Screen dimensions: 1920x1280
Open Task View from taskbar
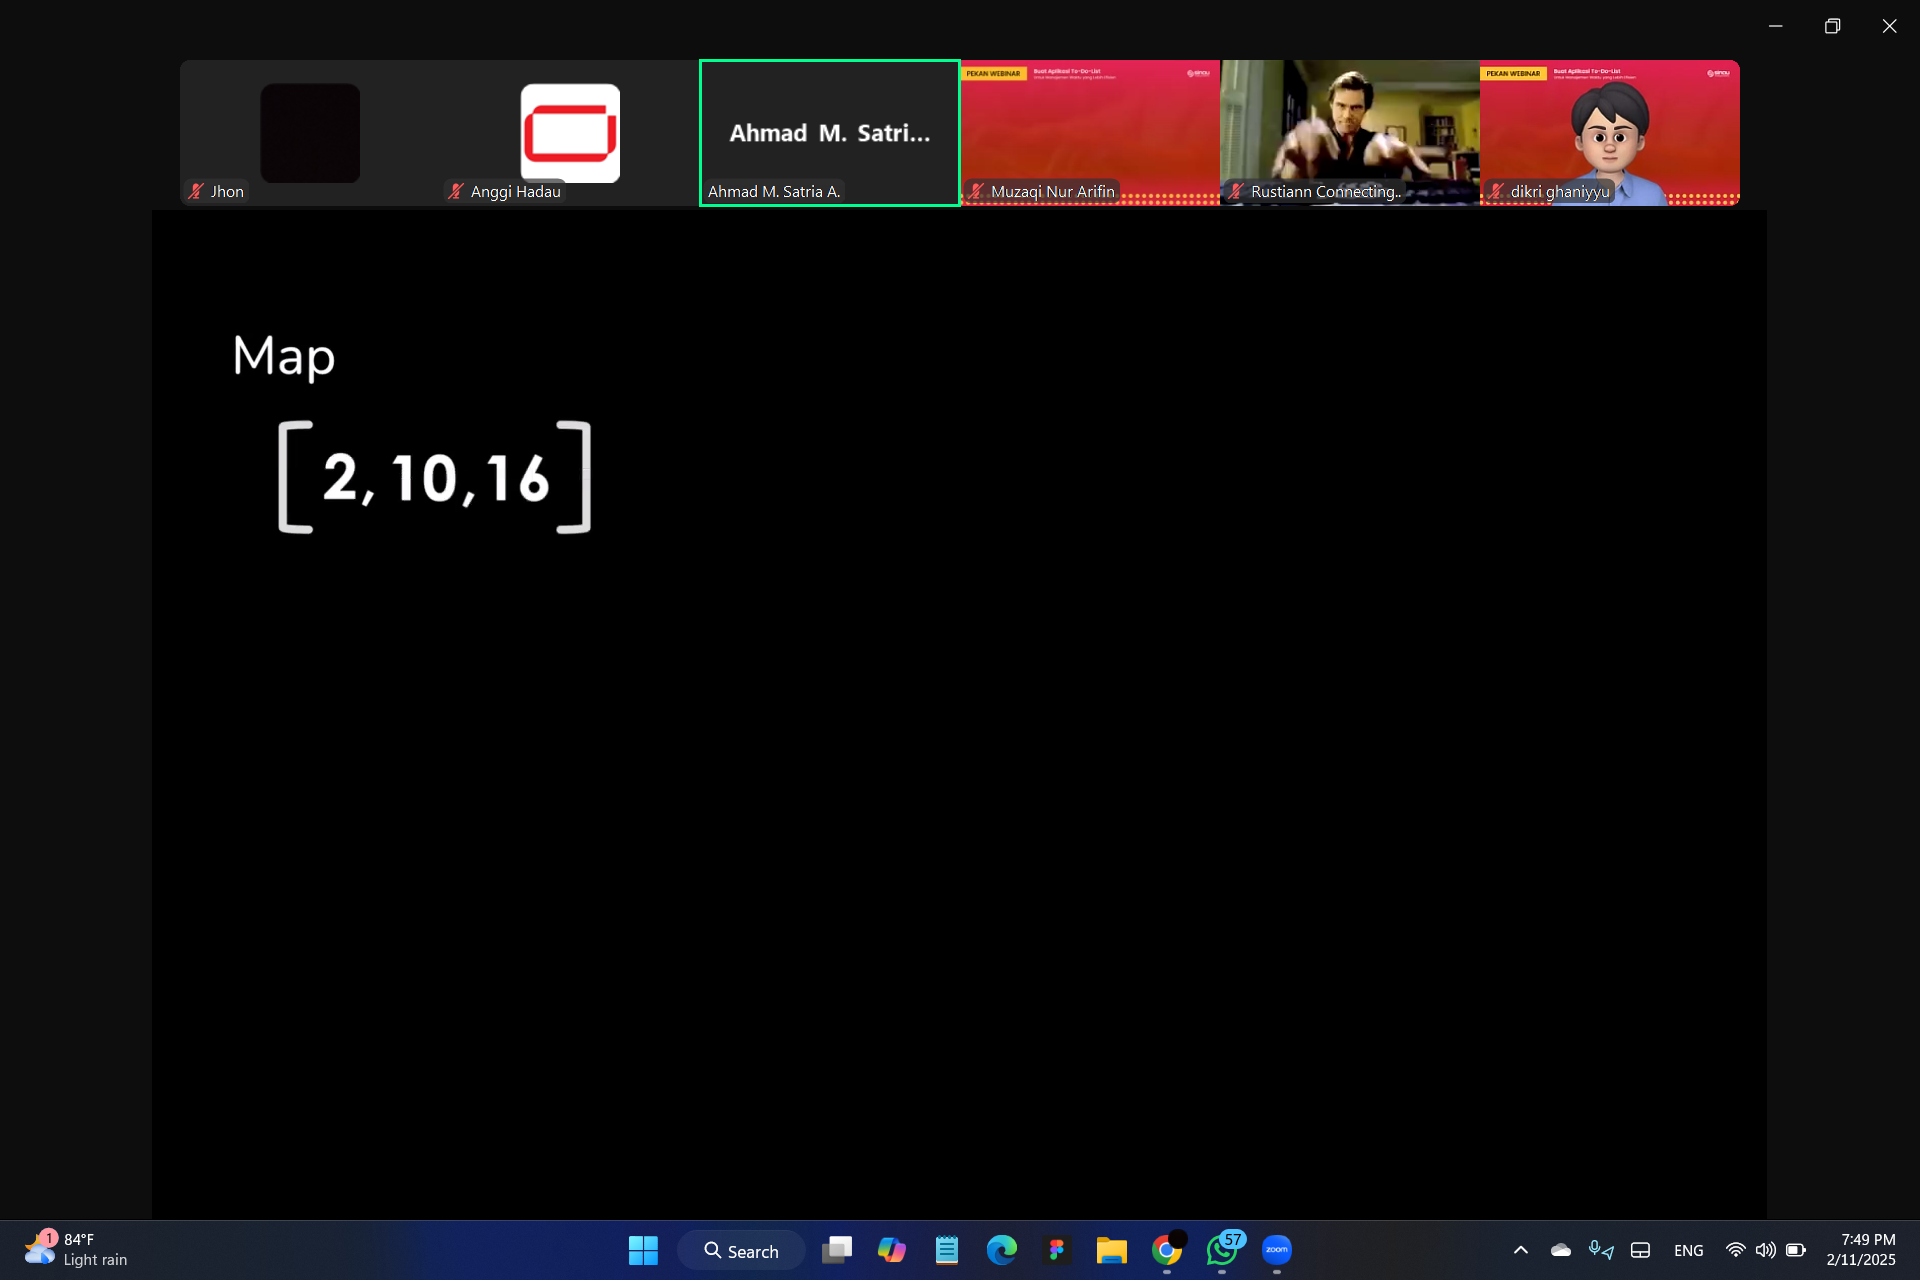837,1250
